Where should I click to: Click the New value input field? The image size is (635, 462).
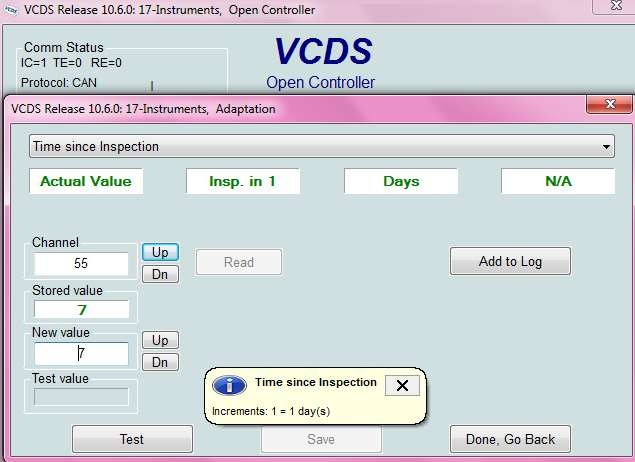click(81, 353)
